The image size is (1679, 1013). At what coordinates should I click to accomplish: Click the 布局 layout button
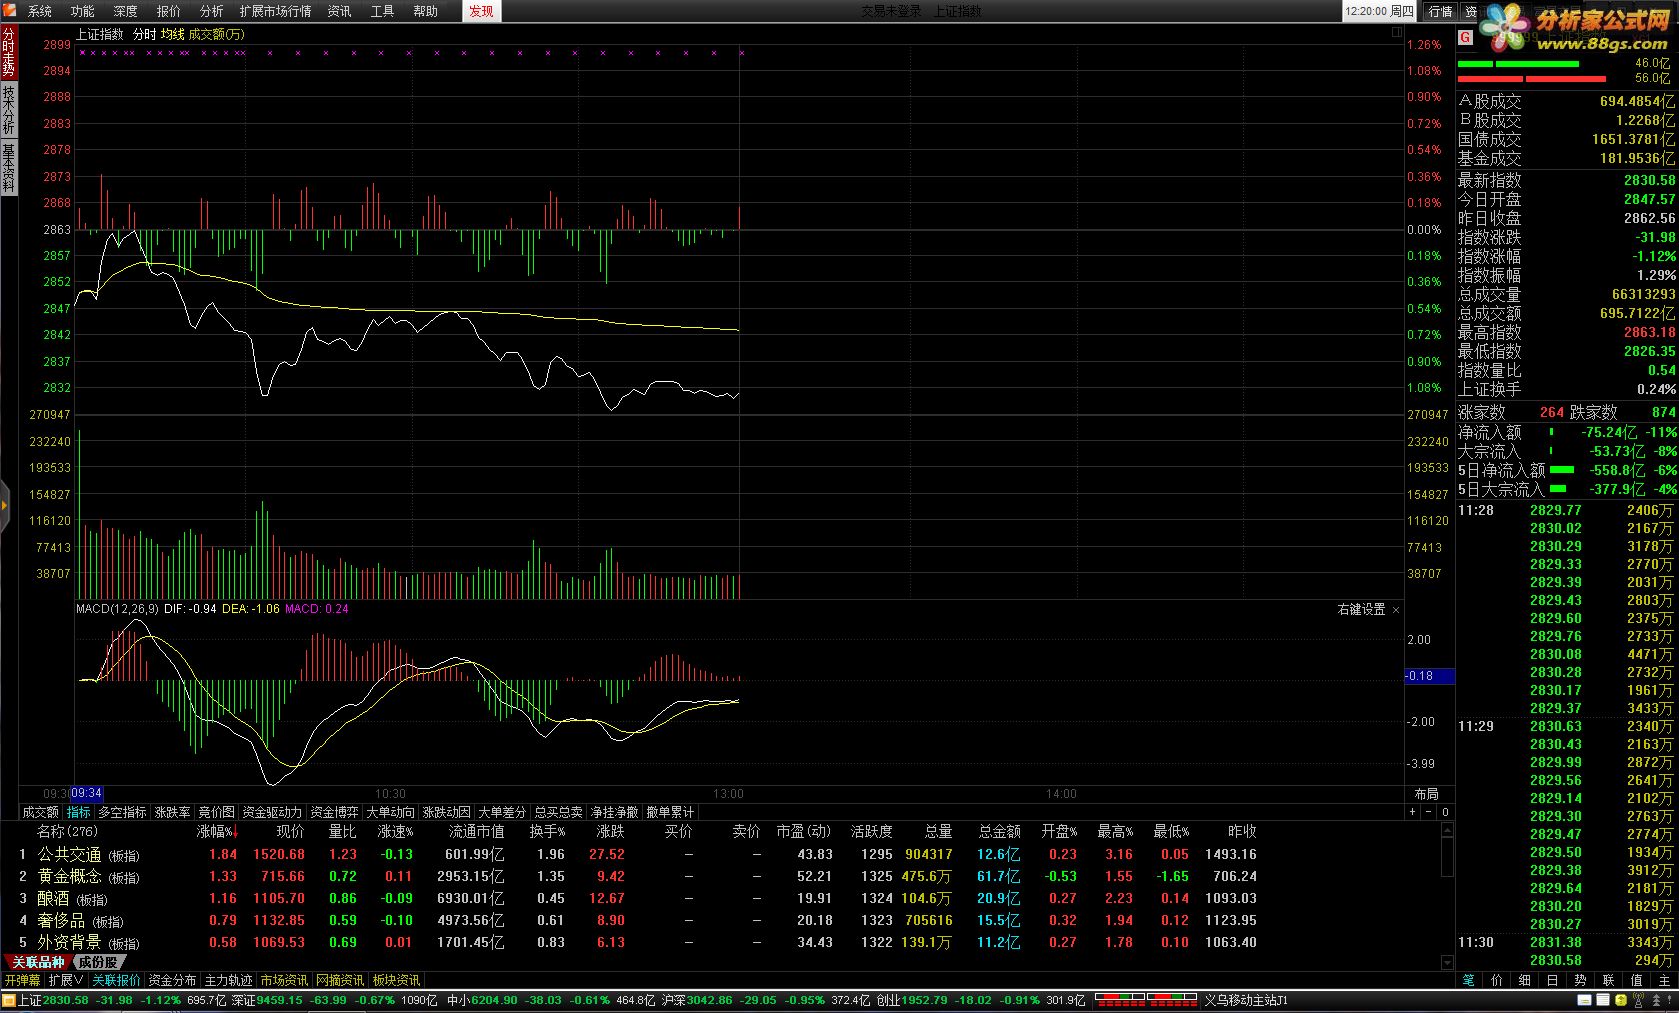click(x=1426, y=794)
